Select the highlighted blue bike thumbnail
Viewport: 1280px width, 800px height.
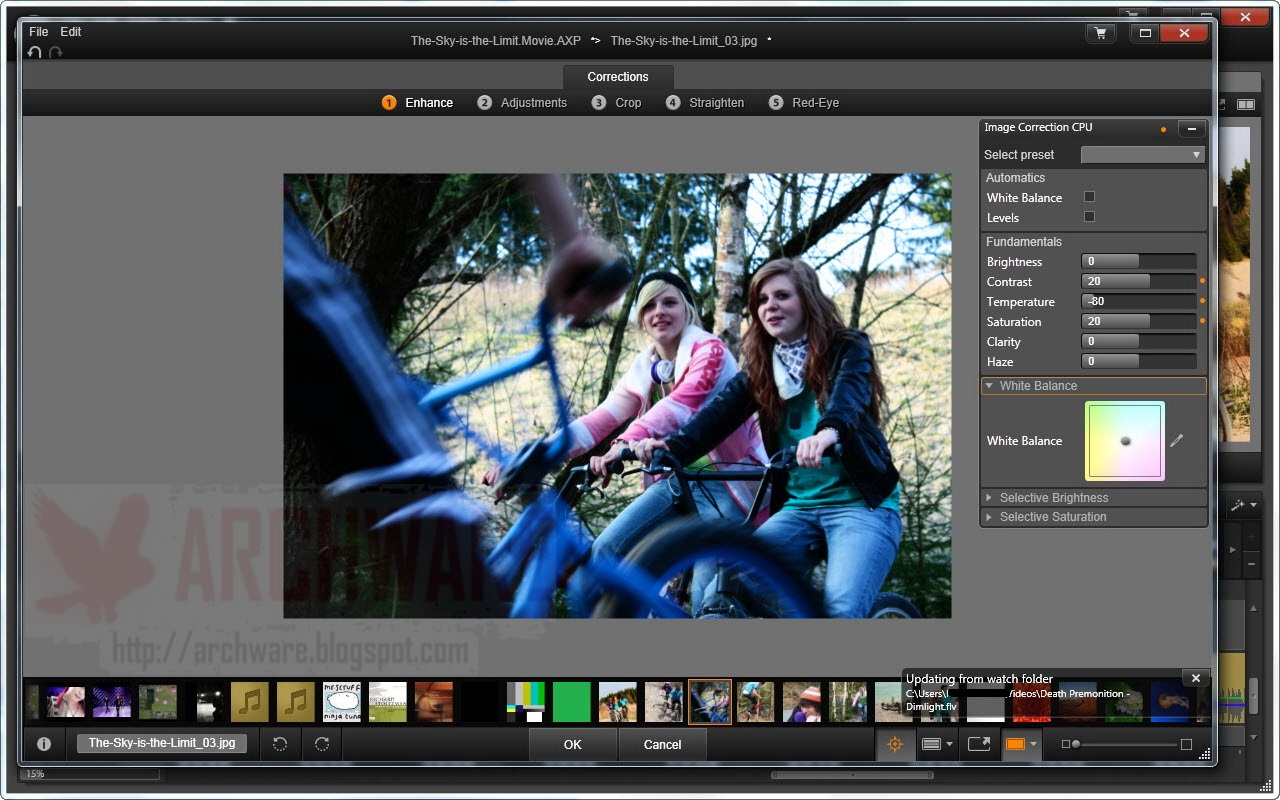[x=710, y=702]
